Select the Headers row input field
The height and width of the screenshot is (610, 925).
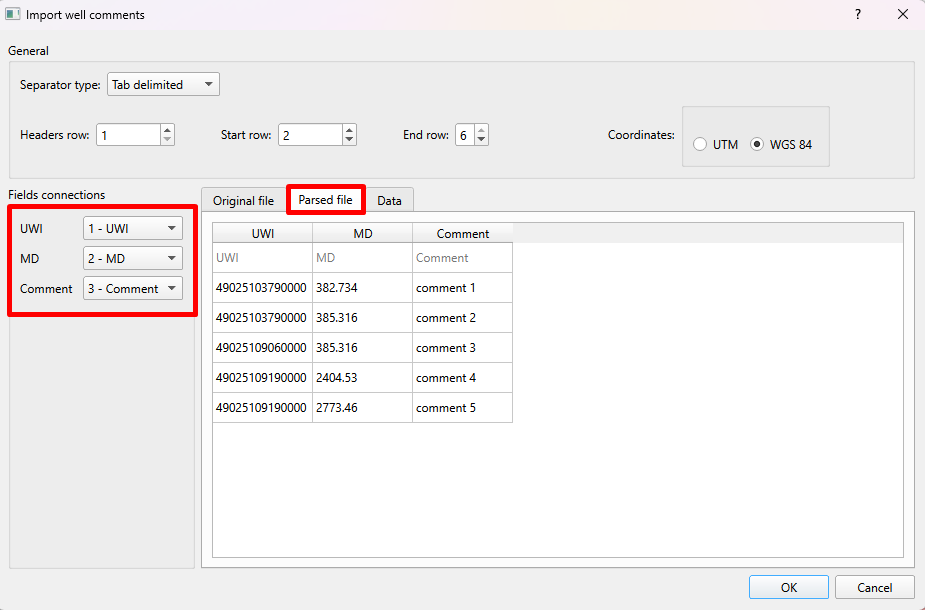130,134
